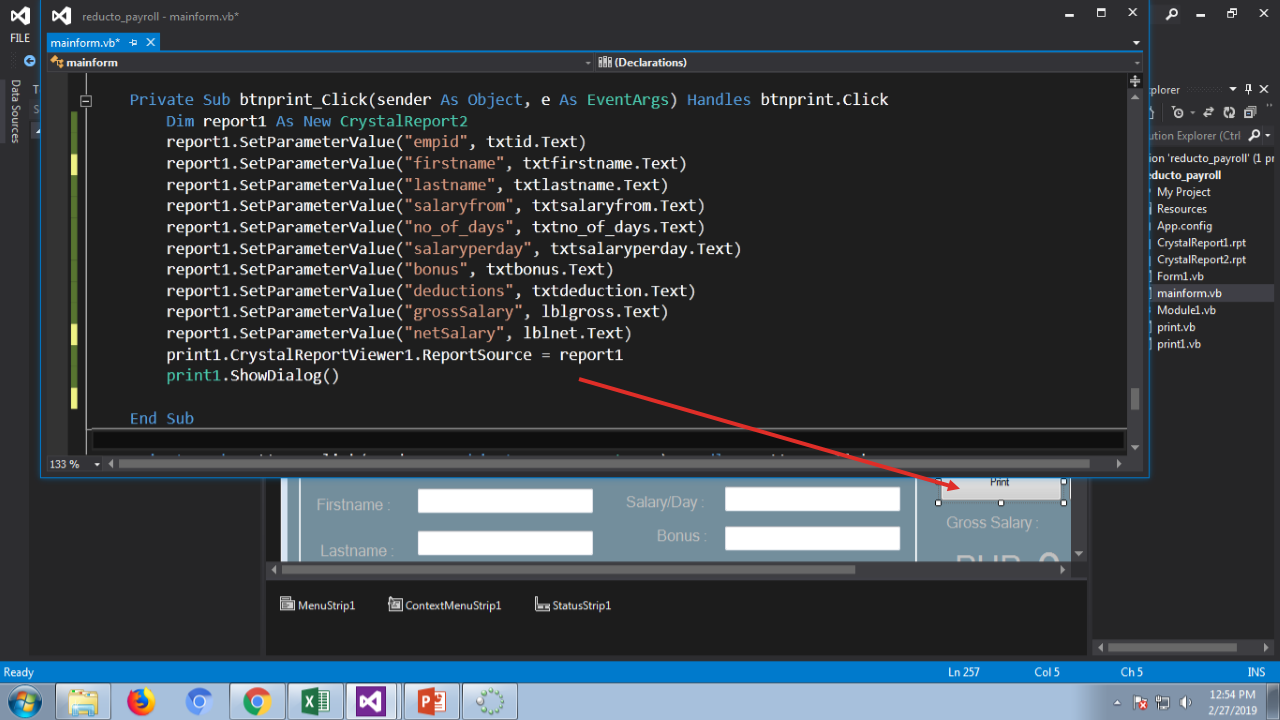Open the mainform navigation bar dropdown icon
Screen dimensions: 1280x720
[x=589, y=62]
